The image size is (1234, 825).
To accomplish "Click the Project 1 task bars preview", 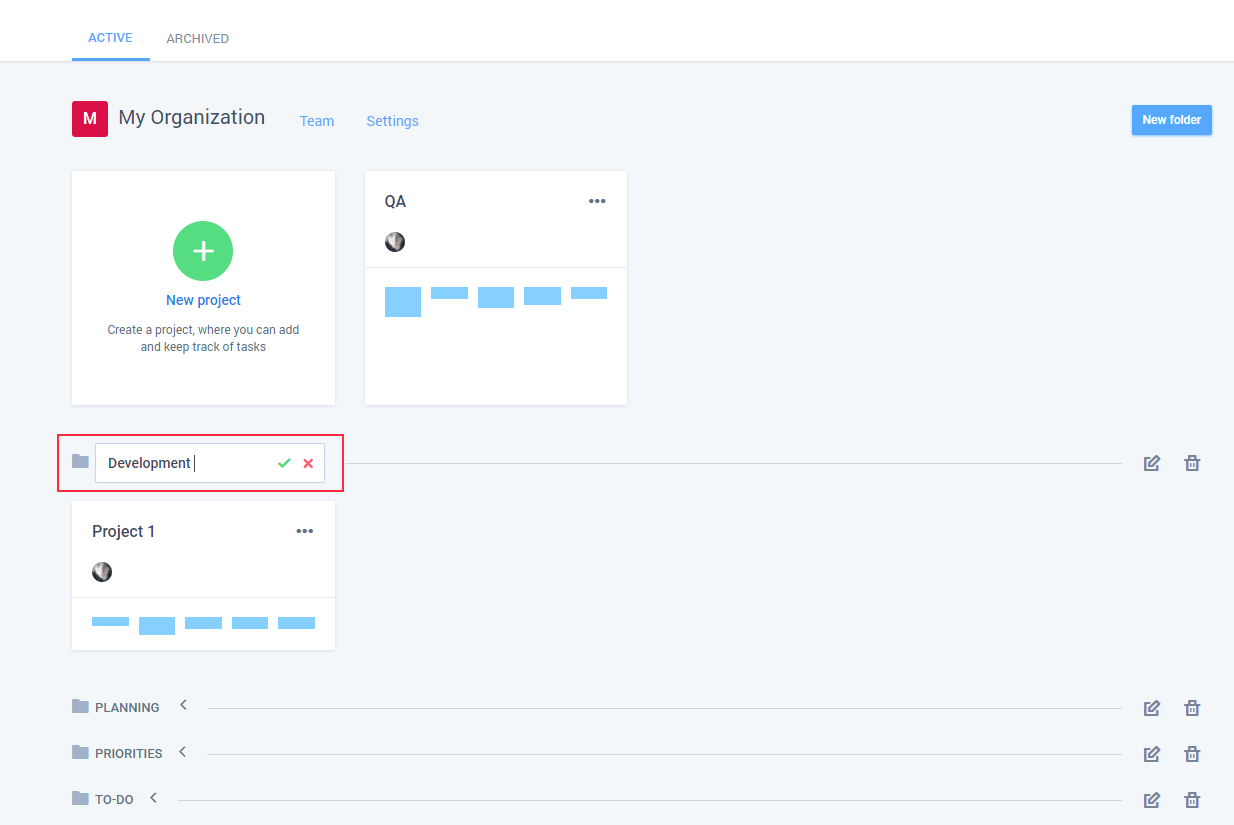I will tap(203, 626).
